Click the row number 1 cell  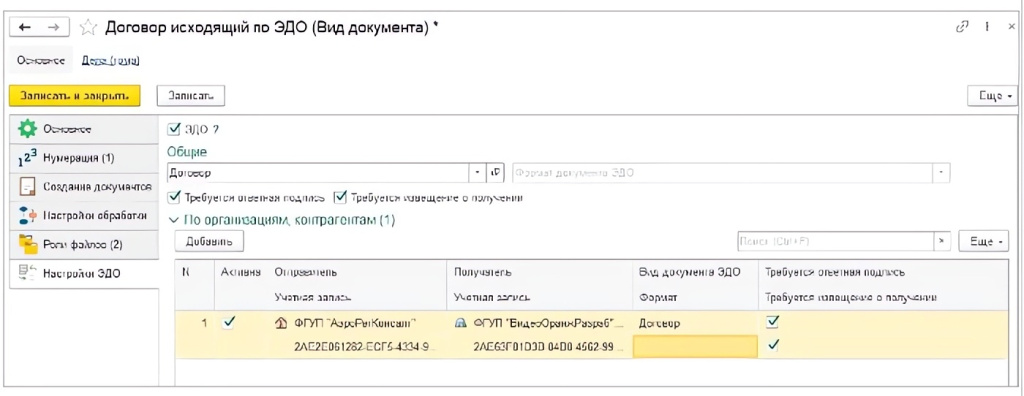pos(203,322)
